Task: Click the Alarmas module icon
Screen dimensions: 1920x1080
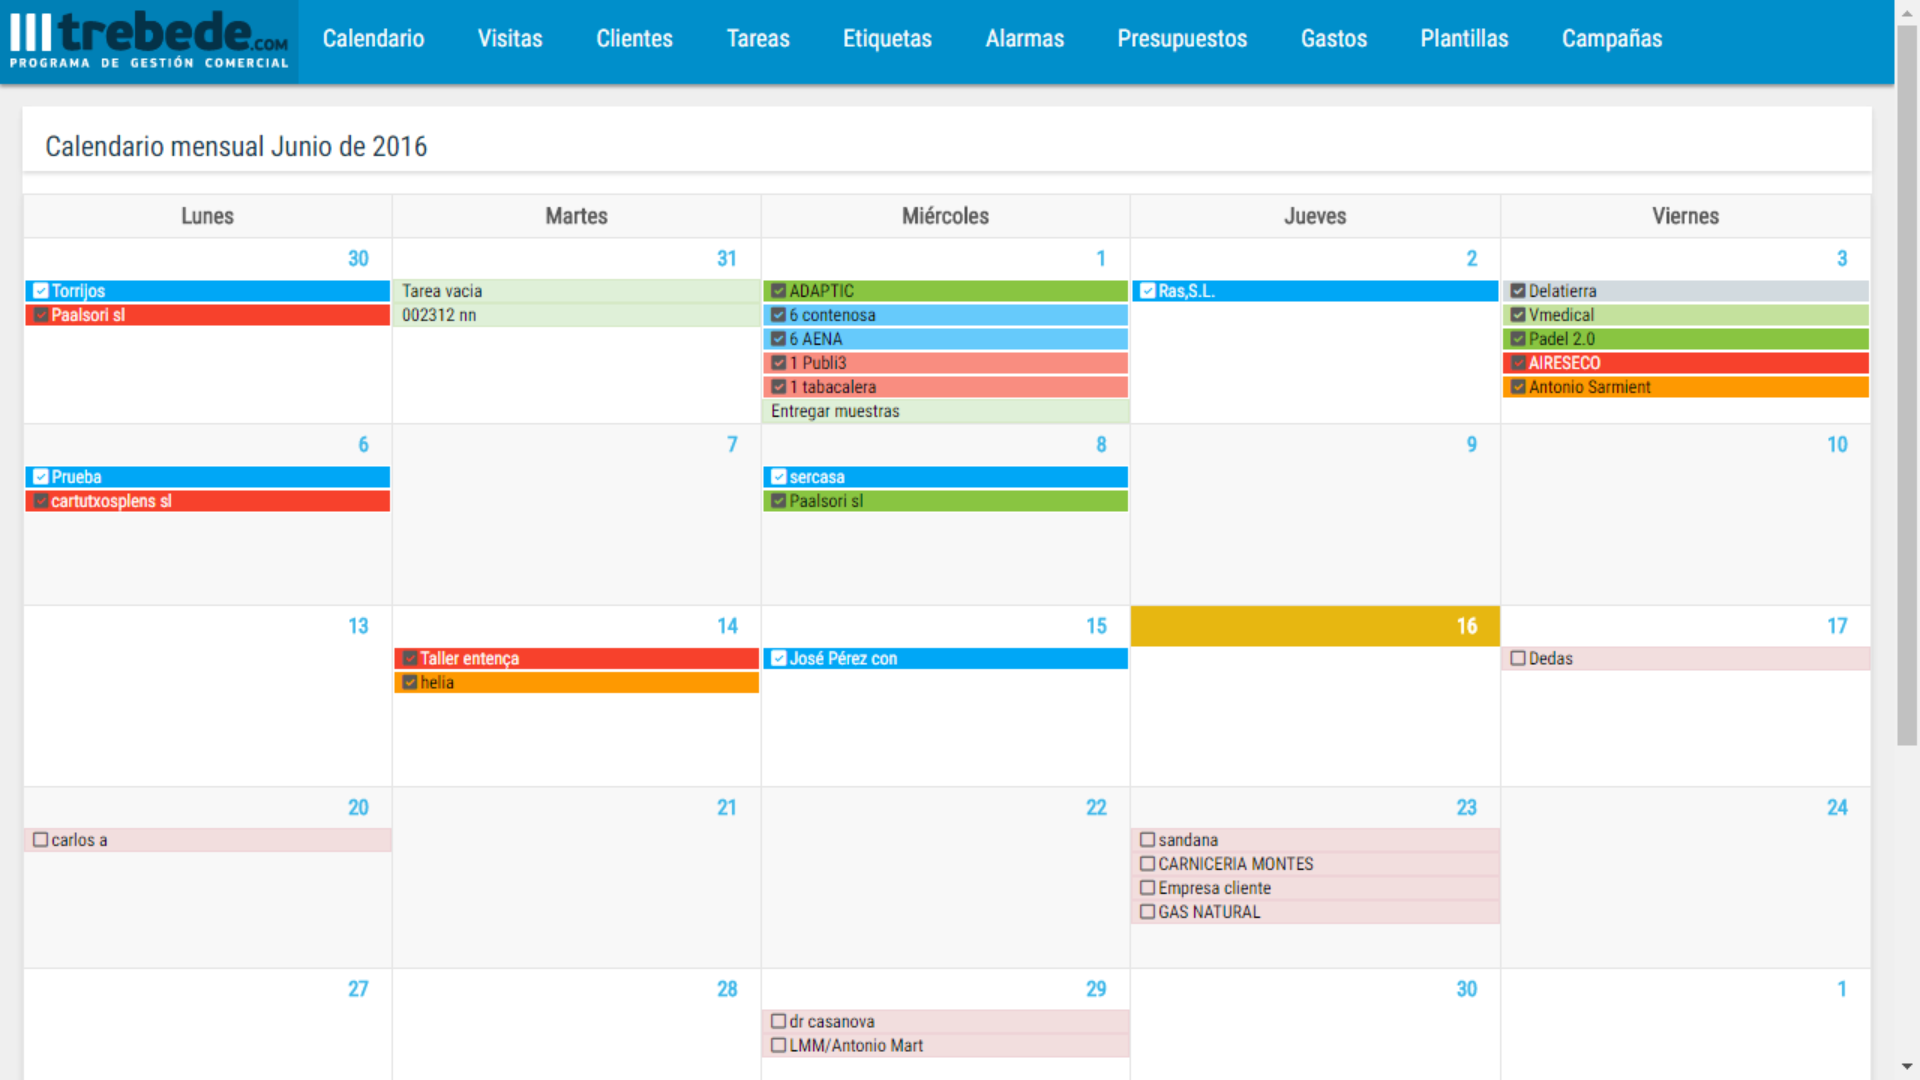Action: pos(1026,38)
